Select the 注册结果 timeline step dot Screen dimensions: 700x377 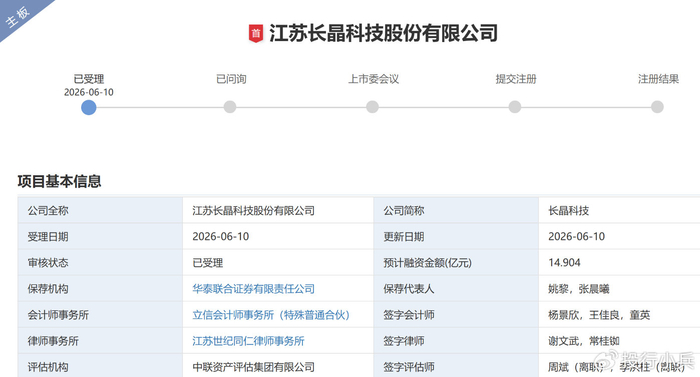click(x=657, y=107)
